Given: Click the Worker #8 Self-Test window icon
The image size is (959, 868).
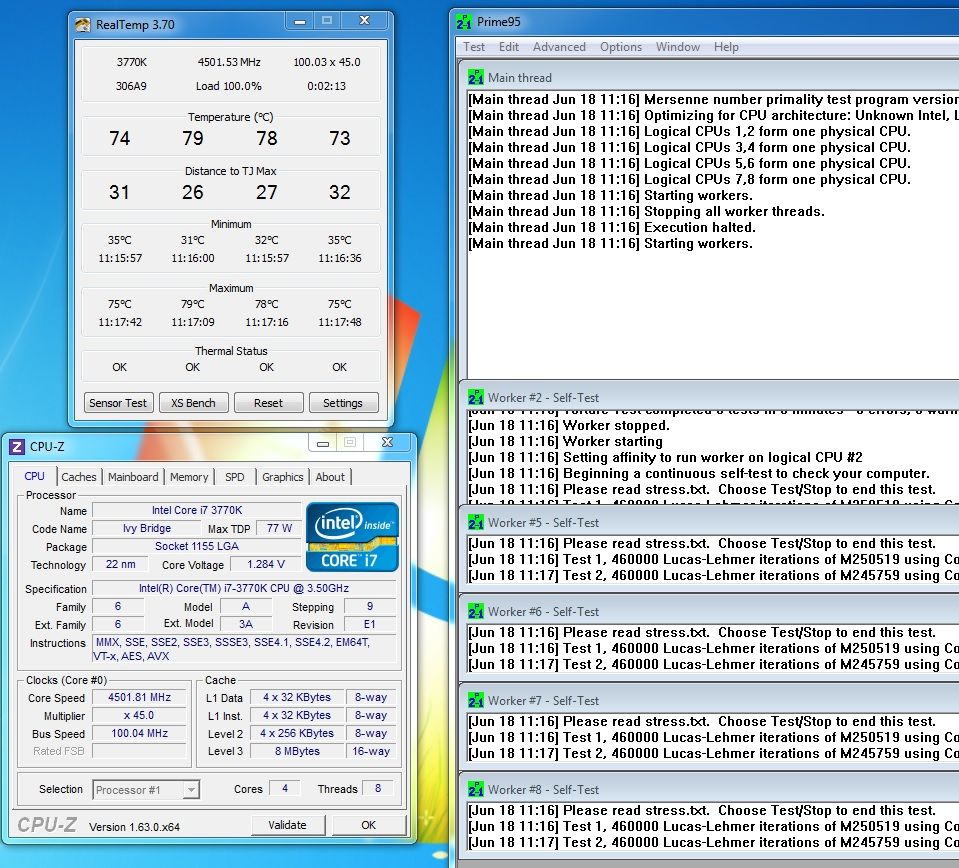Looking at the screenshot, I should [x=476, y=790].
